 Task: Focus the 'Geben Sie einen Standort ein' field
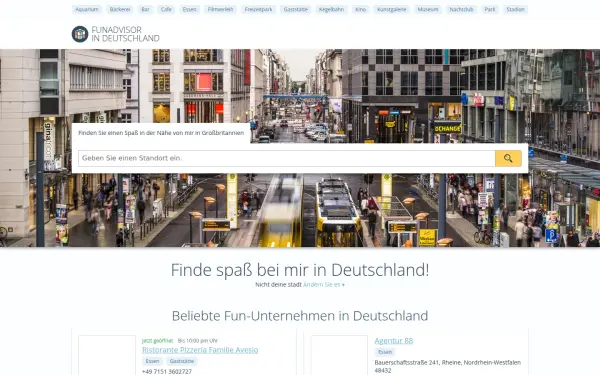click(287, 158)
